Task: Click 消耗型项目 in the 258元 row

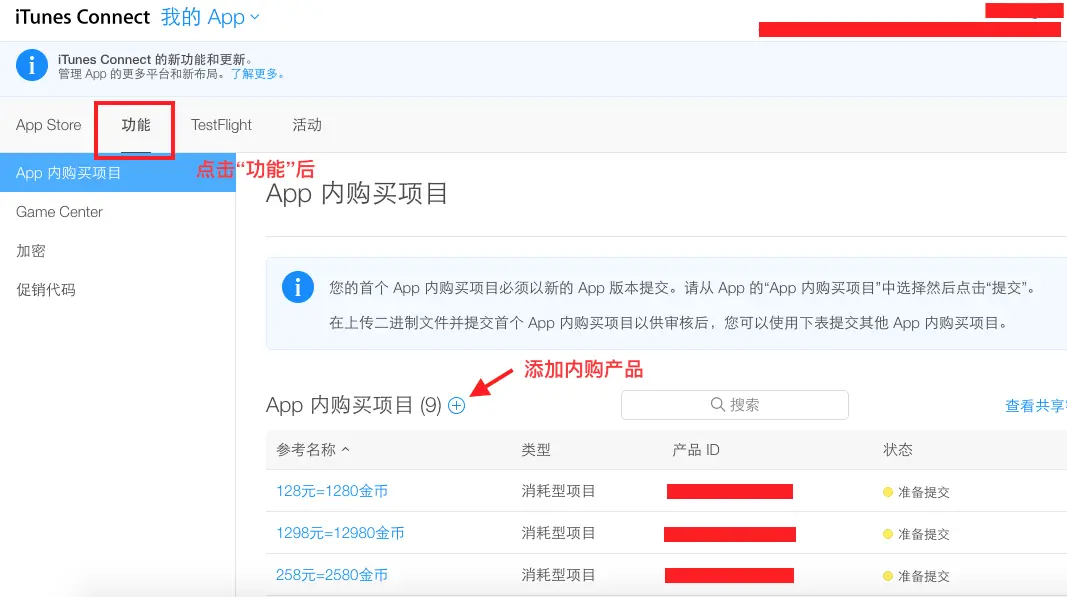Action: (x=558, y=575)
